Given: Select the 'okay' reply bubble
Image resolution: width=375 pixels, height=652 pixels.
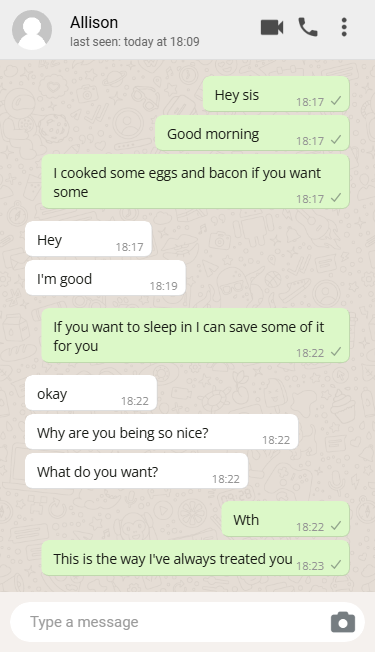Looking at the screenshot, I should [x=91, y=393].
